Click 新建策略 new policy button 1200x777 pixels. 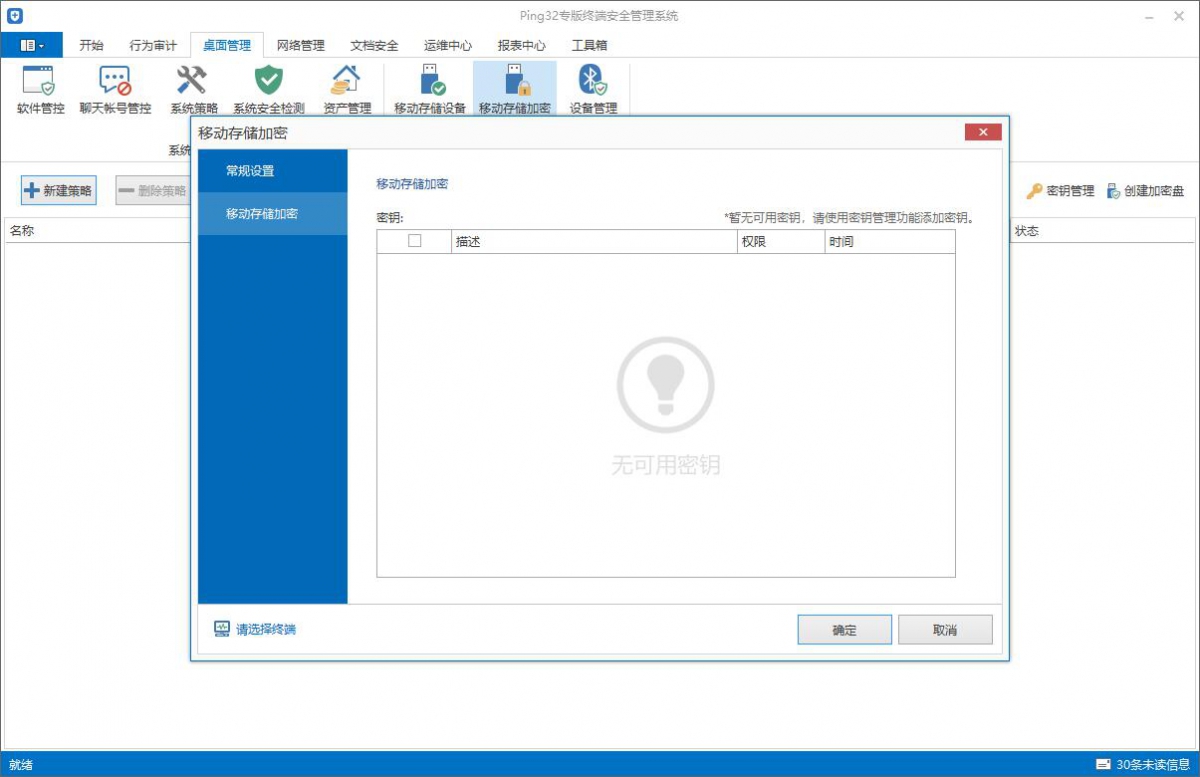coord(59,191)
